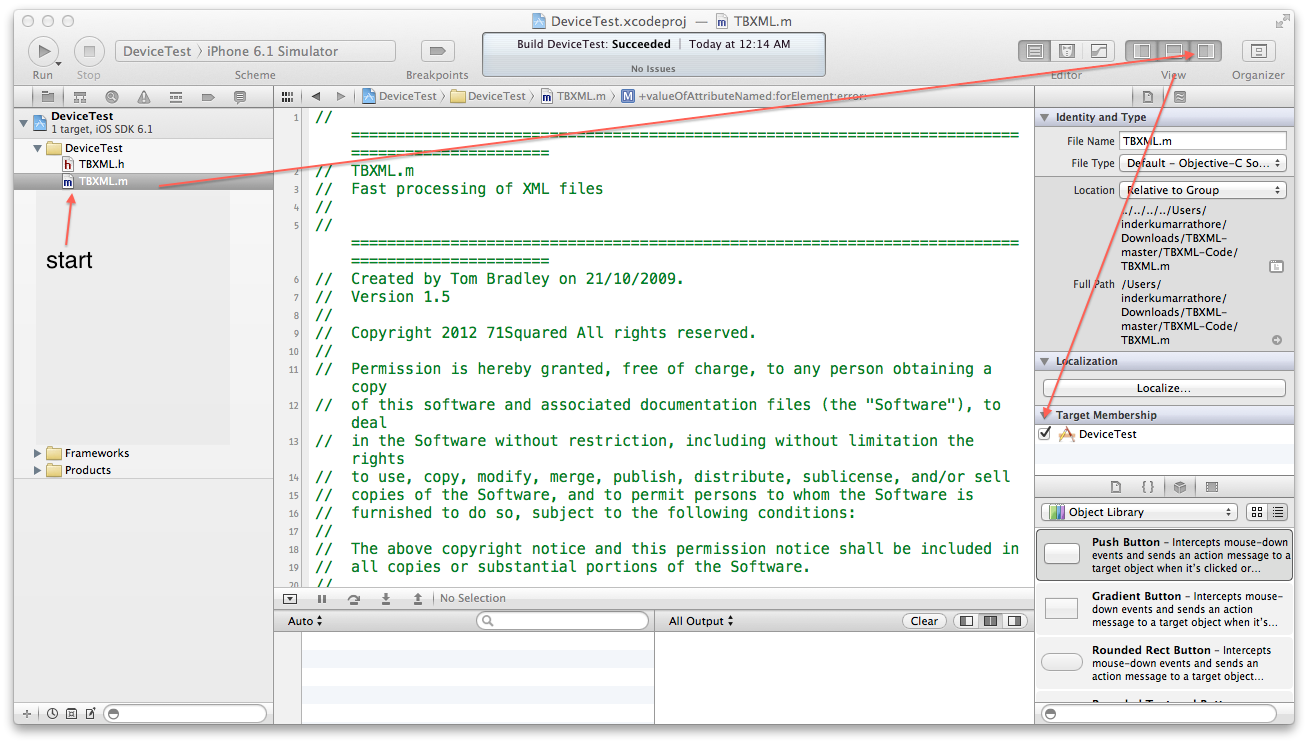This screenshot has width=1308, height=744.
Task: Toggle the Utilities pane view button
Action: pyautogui.click(x=1205, y=51)
